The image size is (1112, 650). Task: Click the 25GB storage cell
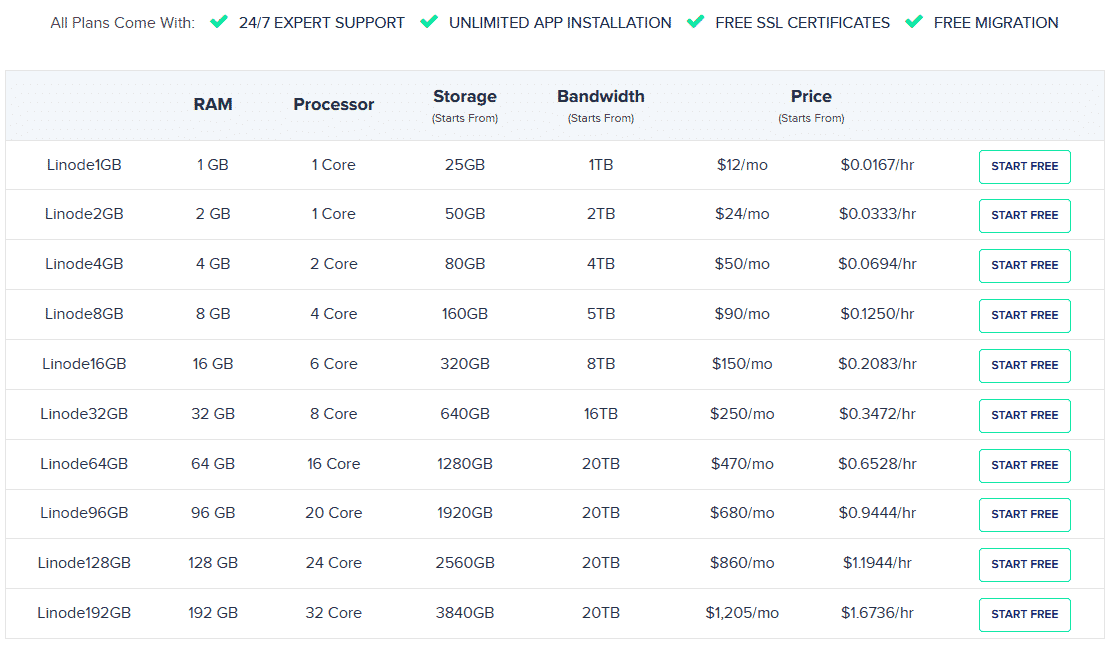[x=465, y=164]
